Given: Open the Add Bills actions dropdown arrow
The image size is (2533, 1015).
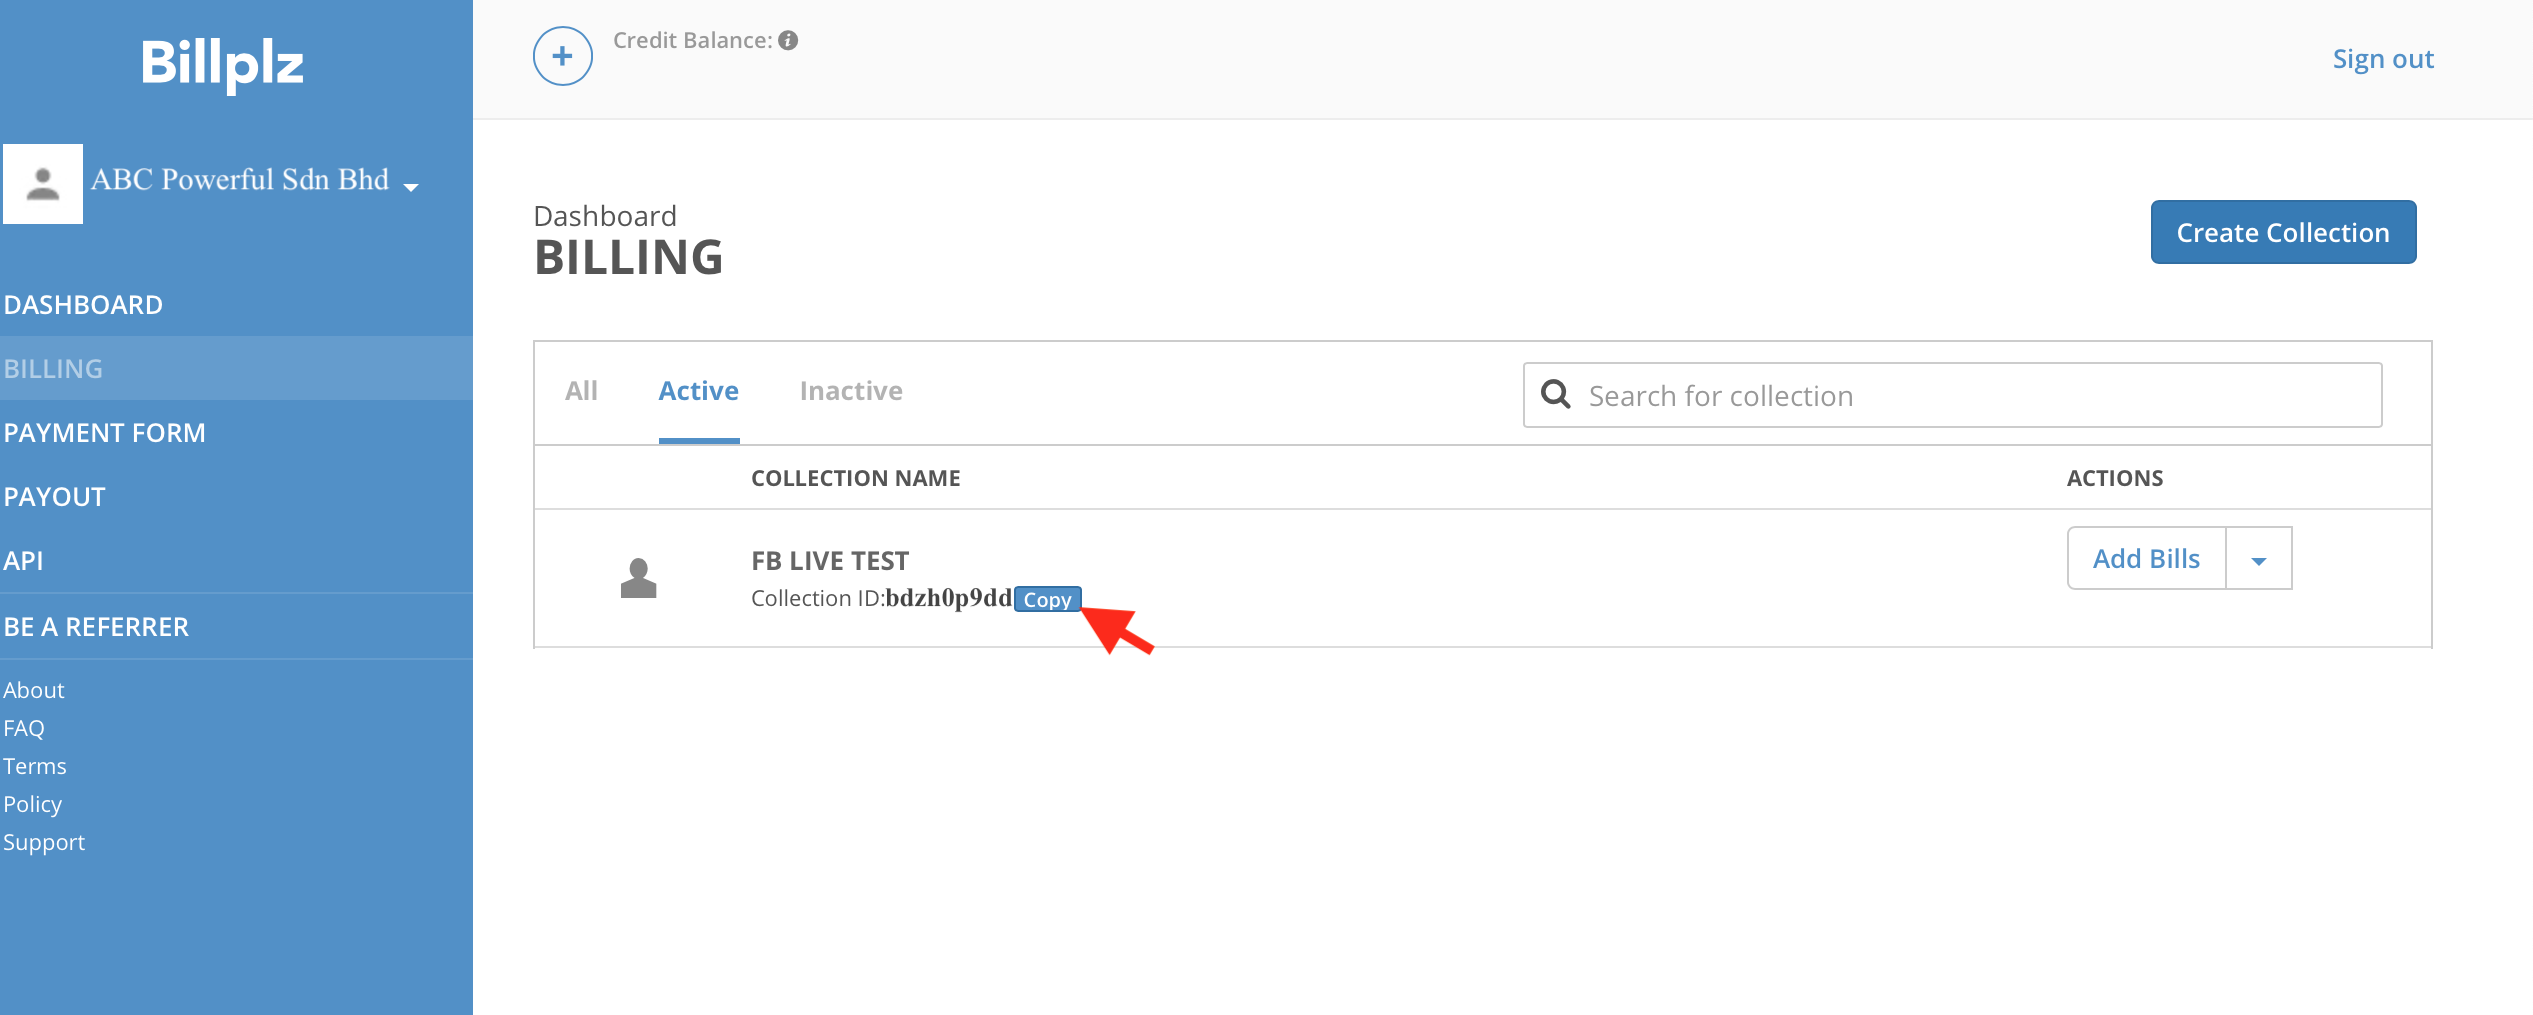Looking at the screenshot, I should (2259, 557).
